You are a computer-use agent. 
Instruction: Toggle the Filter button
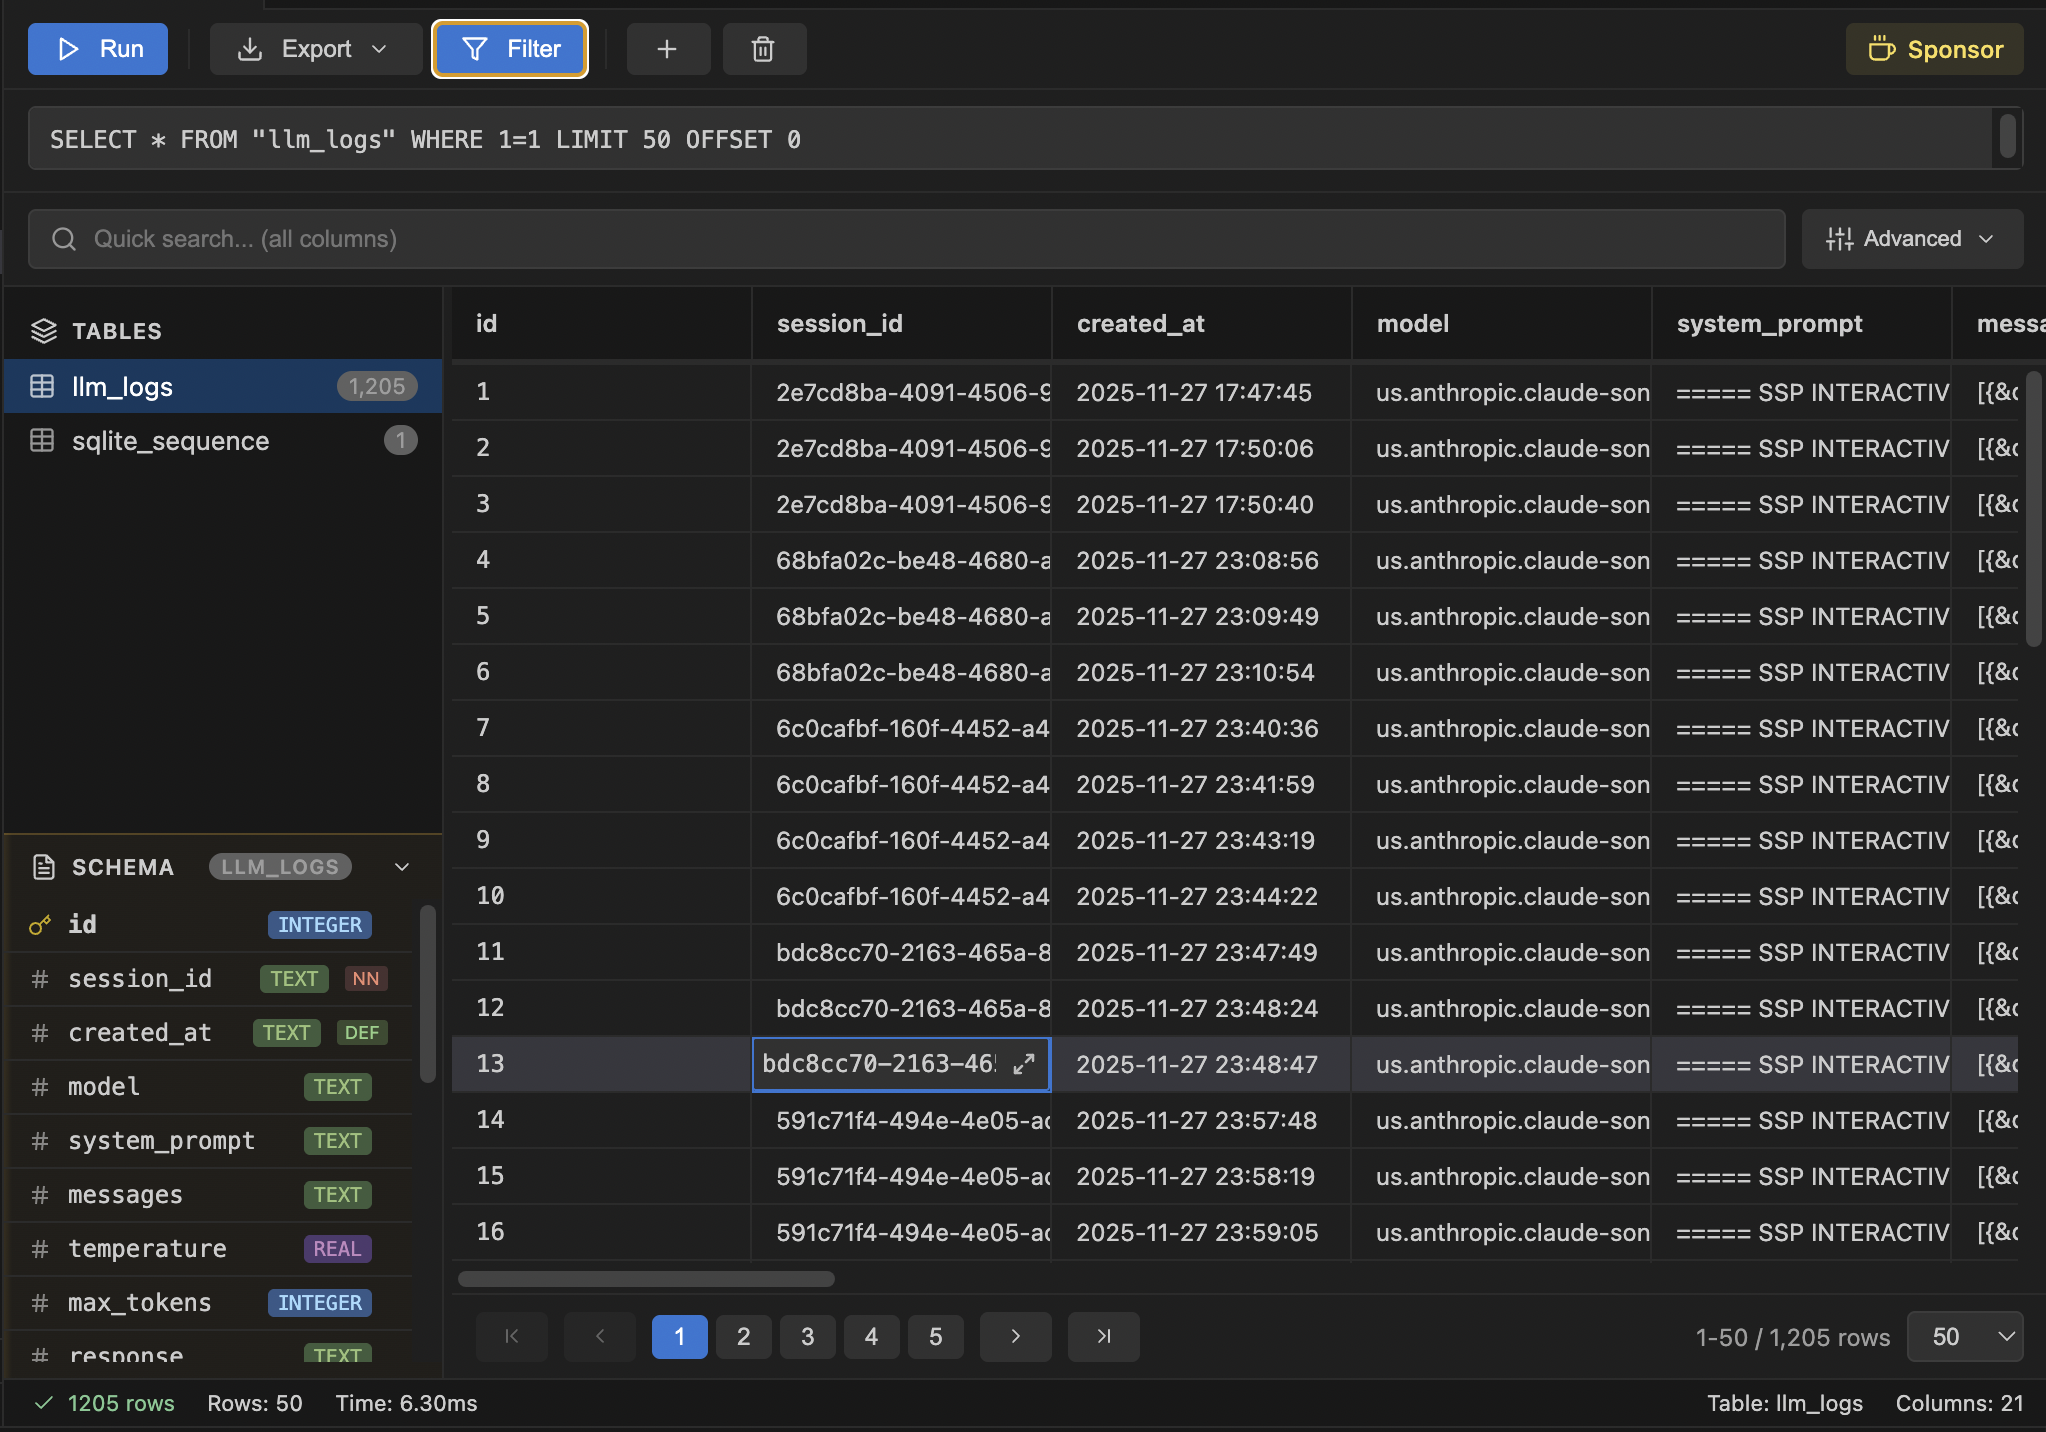click(510, 49)
